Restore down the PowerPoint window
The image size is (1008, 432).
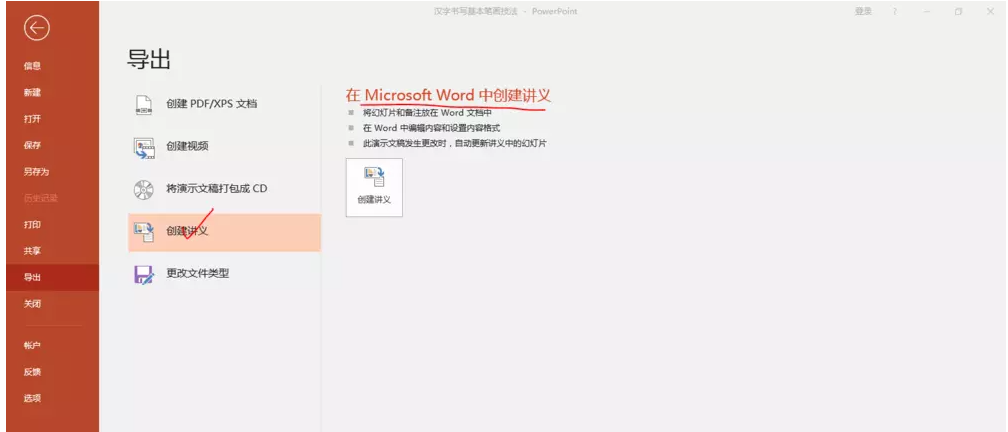point(958,12)
